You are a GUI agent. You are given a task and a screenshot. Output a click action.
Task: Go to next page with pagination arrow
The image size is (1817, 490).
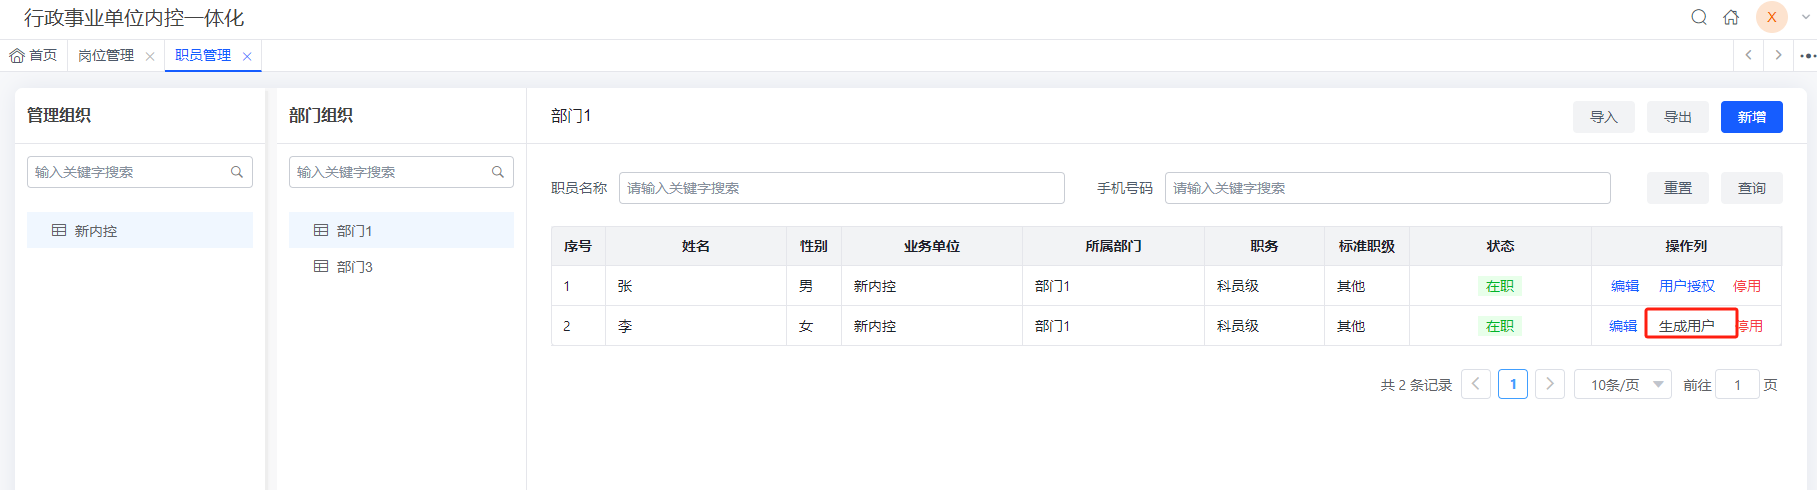pos(1550,384)
